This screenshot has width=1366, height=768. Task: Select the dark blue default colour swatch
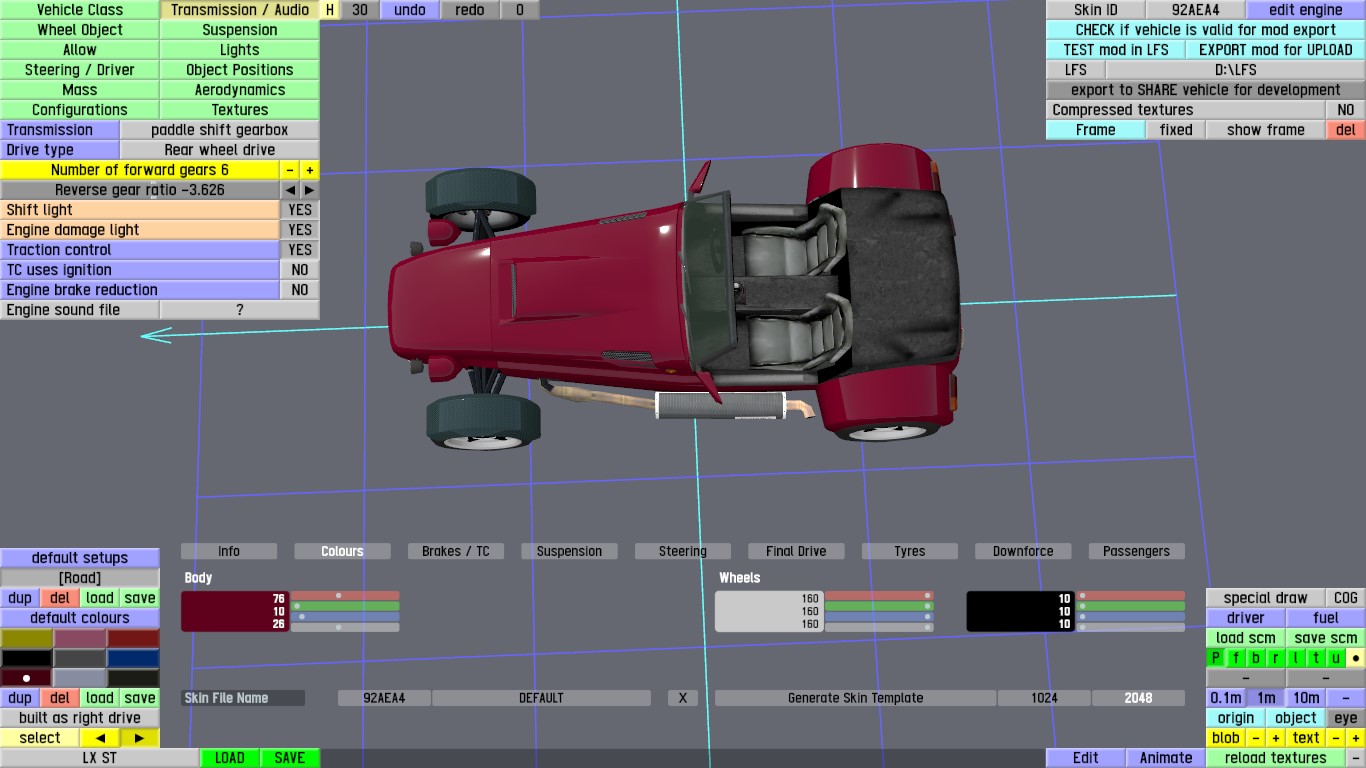click(133, 658)
